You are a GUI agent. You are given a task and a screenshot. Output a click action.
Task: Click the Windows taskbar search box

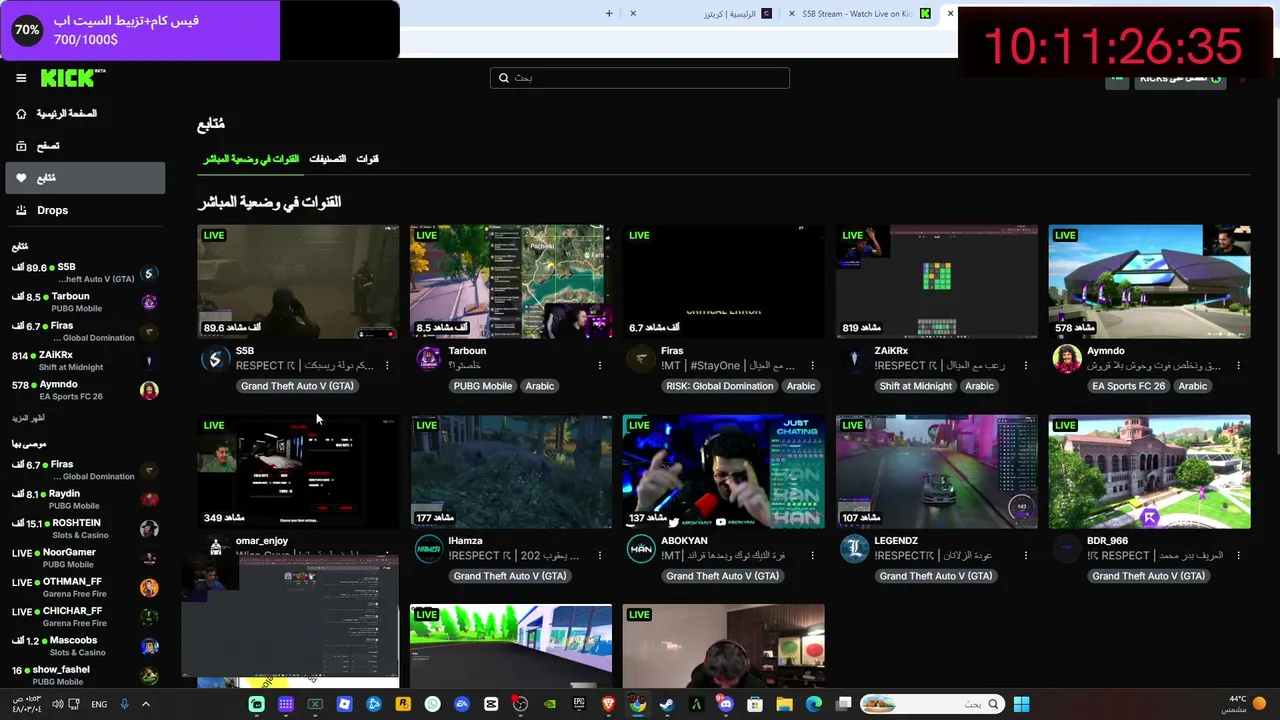[933, 704]
